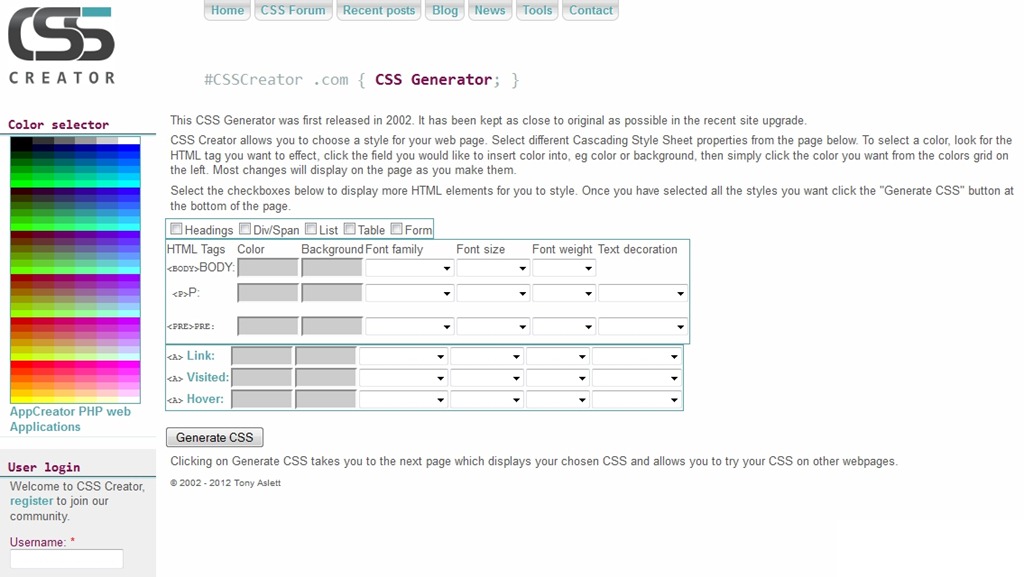Click the Hover Background field

click(325, 399)
